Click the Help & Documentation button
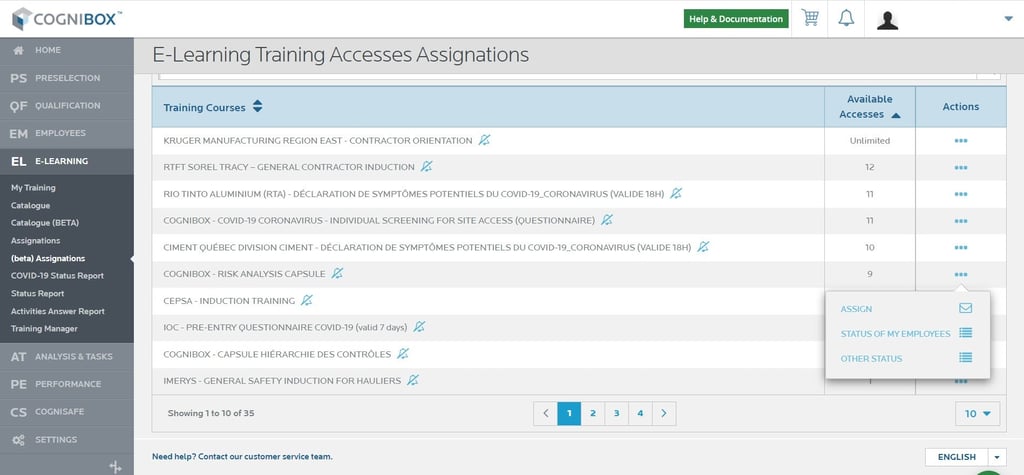 [x=736, y=19]
